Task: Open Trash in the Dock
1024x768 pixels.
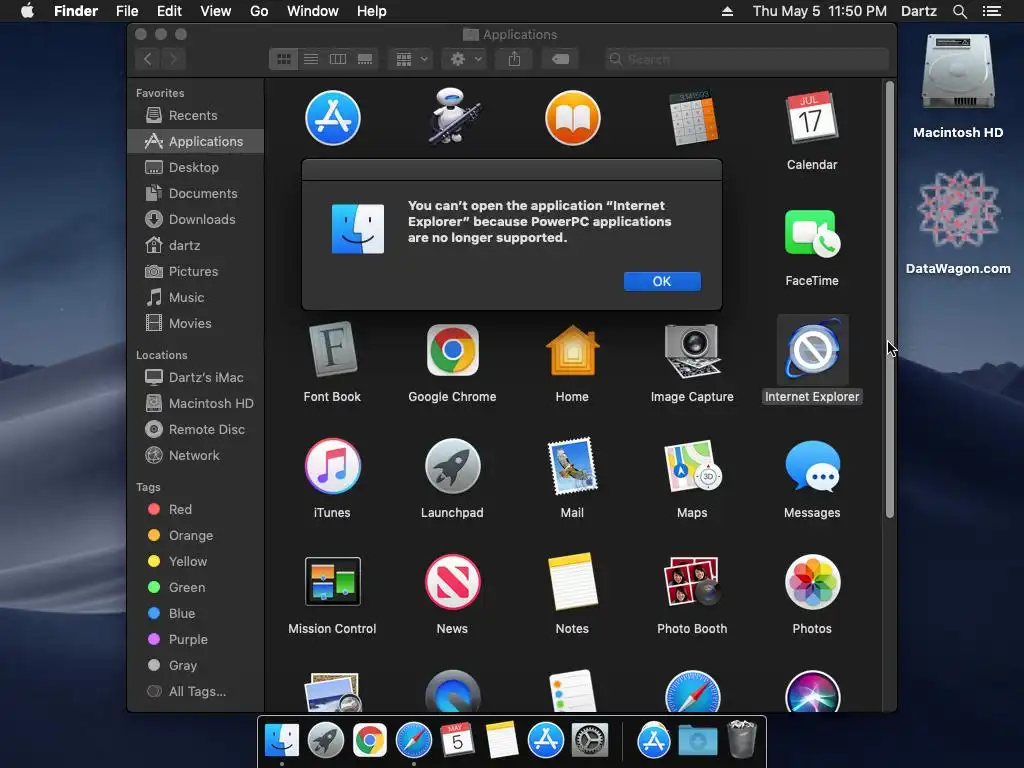Action: [741, 740]
